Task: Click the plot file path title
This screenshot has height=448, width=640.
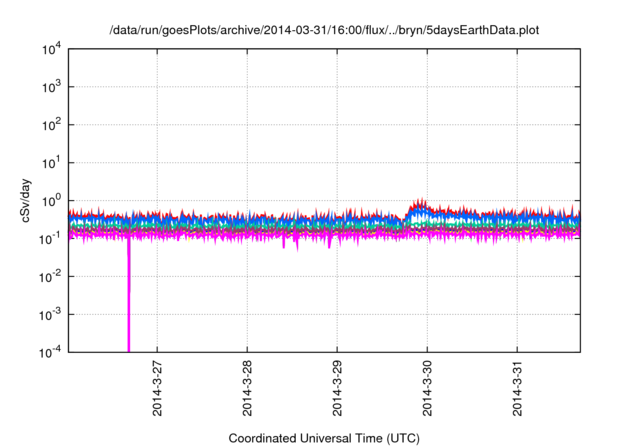Action: (324, 30)
